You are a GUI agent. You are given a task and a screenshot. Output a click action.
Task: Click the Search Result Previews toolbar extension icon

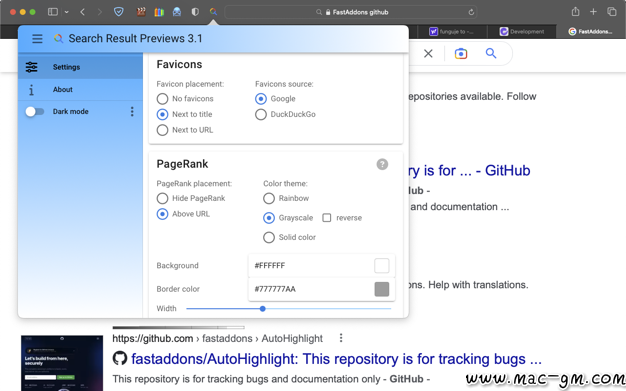point(213,12)
